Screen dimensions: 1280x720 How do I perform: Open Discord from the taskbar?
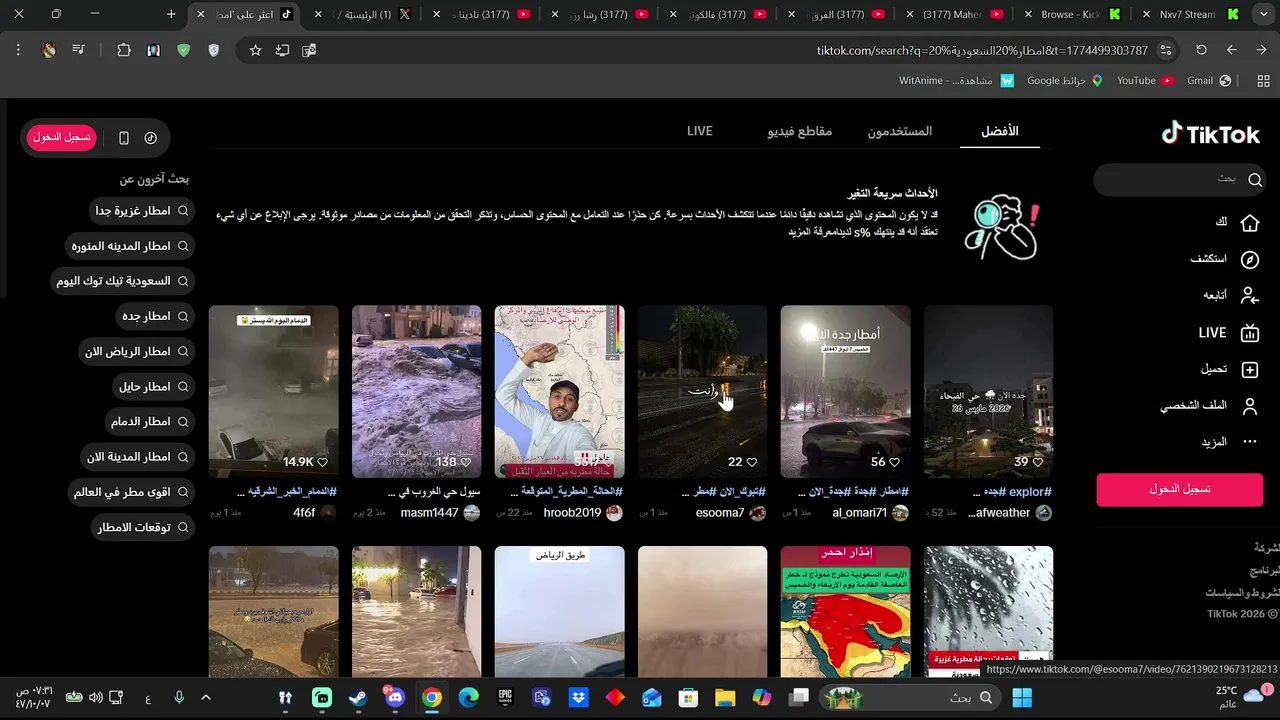(395, 698)
